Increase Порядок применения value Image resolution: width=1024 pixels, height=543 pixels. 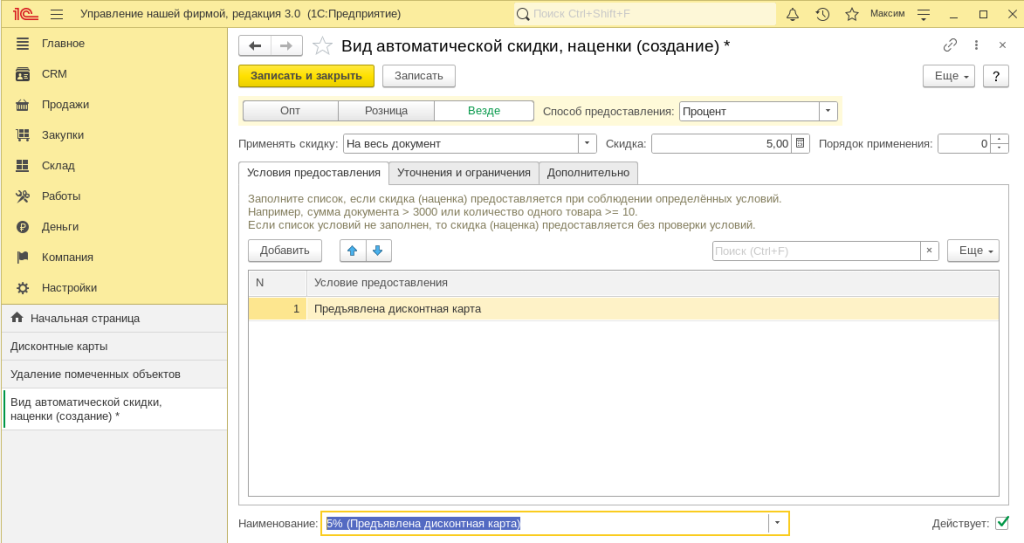(999, 139)
